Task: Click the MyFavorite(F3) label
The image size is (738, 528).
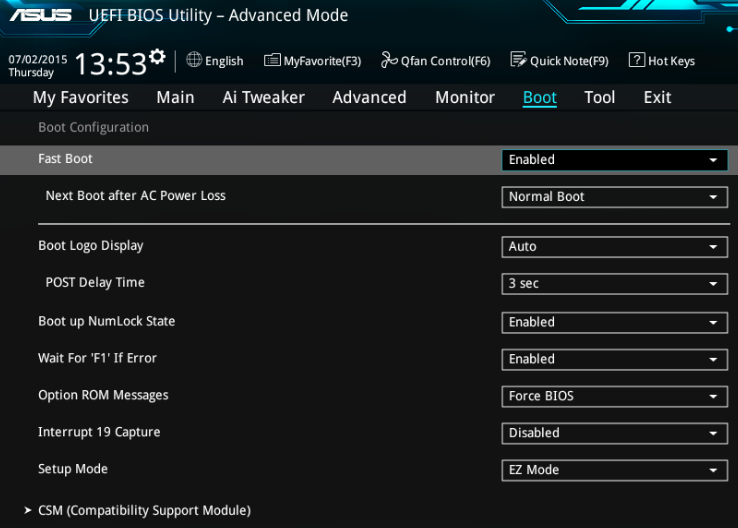Action: (x=322, y=61)
